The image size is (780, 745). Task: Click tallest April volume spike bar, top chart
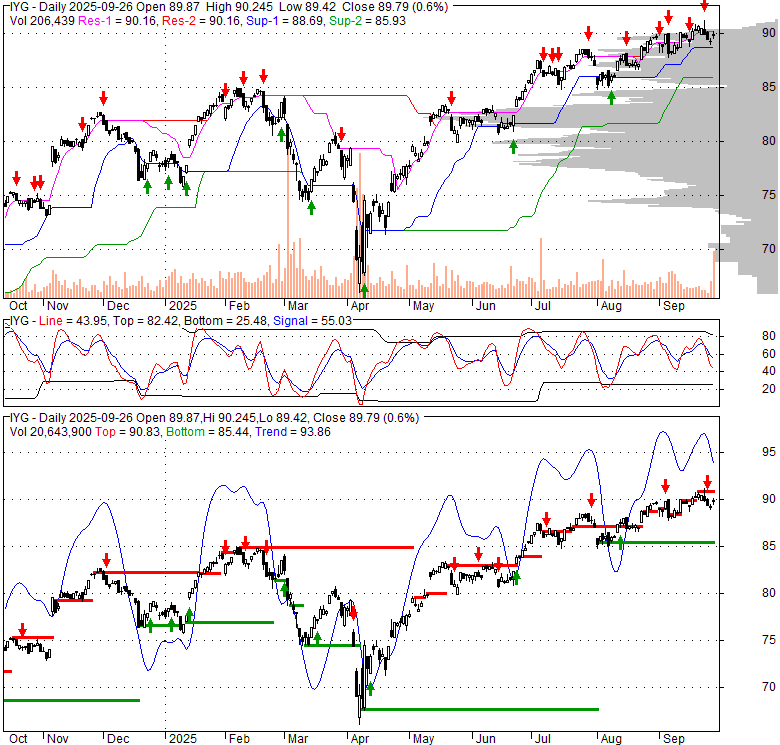[360, 225]
